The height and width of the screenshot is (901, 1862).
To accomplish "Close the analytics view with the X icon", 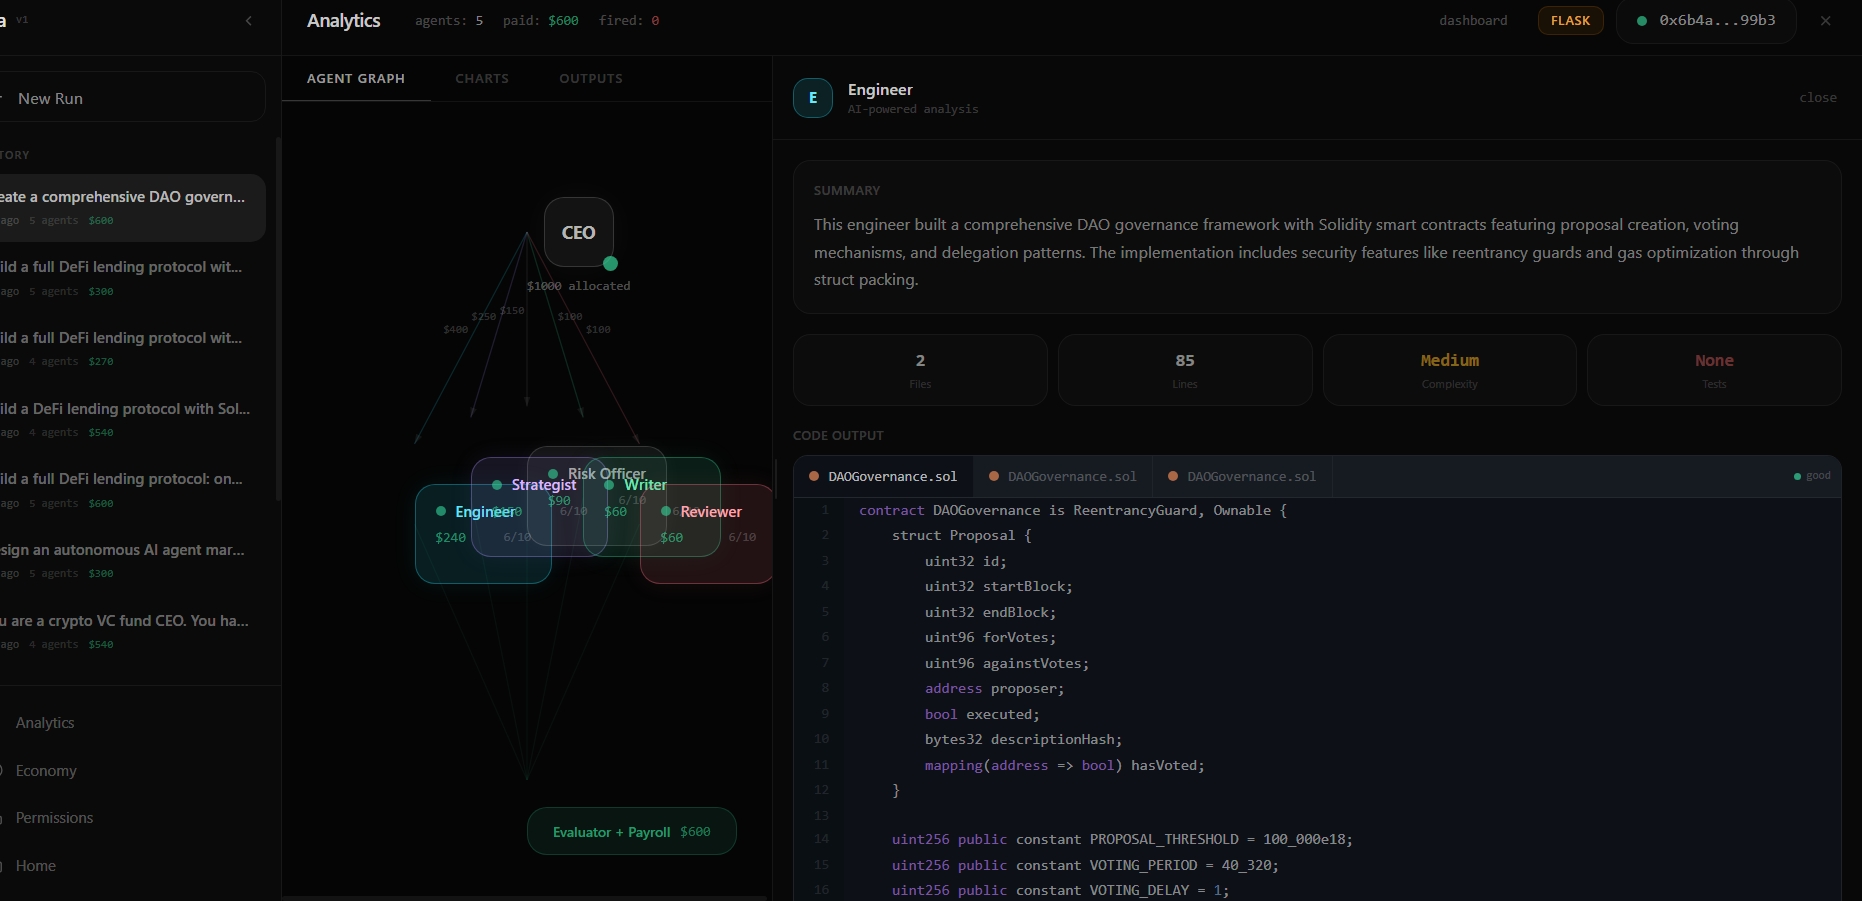I will pyautogui.click(x=1826, y=21).
